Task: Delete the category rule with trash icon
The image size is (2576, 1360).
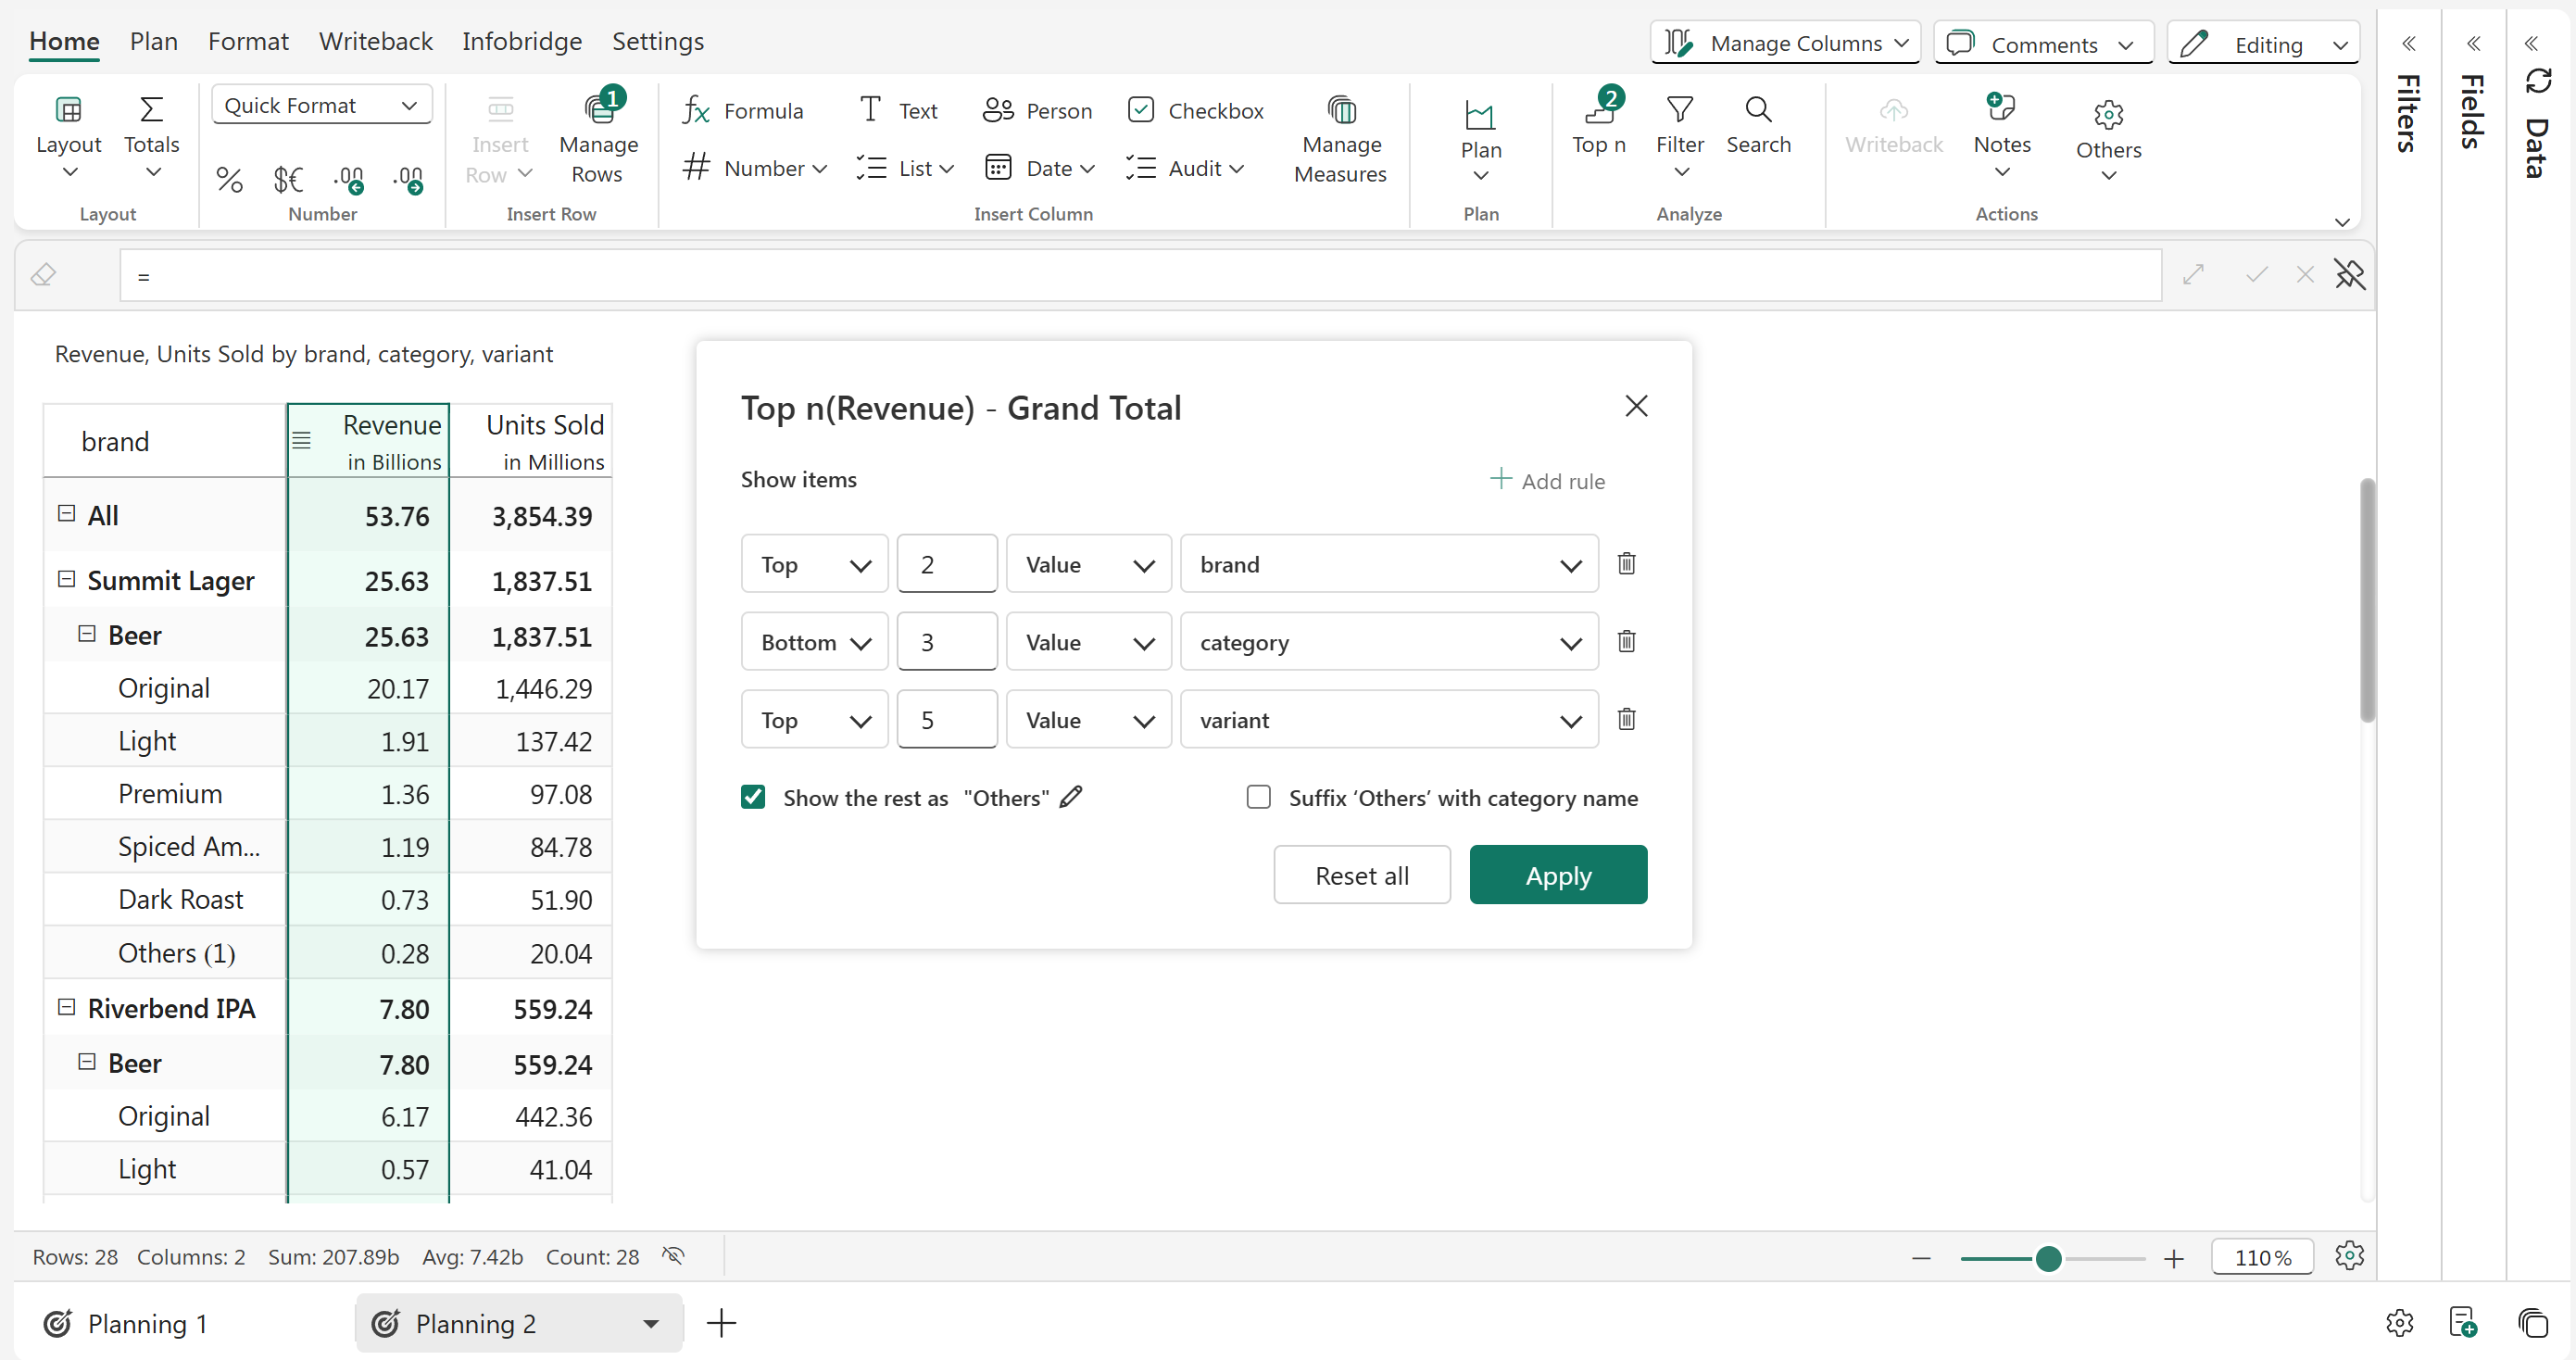Action: 1626,641
